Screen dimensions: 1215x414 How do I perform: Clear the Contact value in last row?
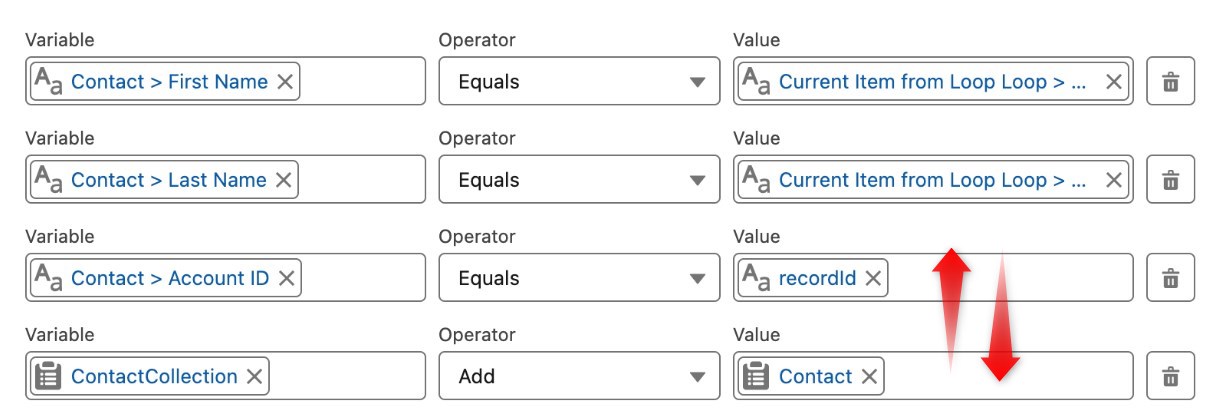coord(869,376)
